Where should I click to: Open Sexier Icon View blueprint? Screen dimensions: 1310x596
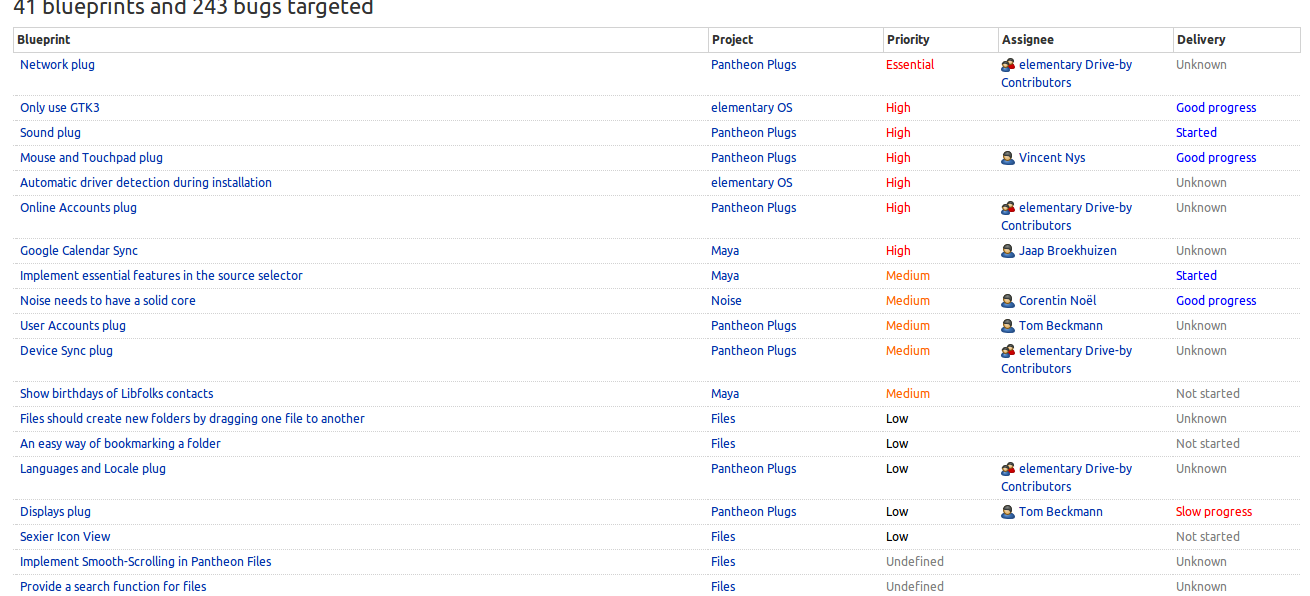(65, 537)
